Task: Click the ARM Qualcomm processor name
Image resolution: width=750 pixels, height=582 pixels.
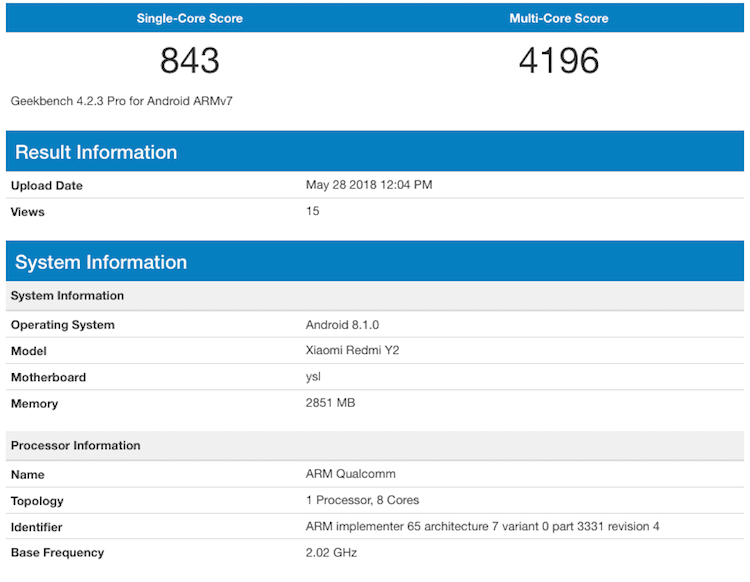Action: click(351, 474)
